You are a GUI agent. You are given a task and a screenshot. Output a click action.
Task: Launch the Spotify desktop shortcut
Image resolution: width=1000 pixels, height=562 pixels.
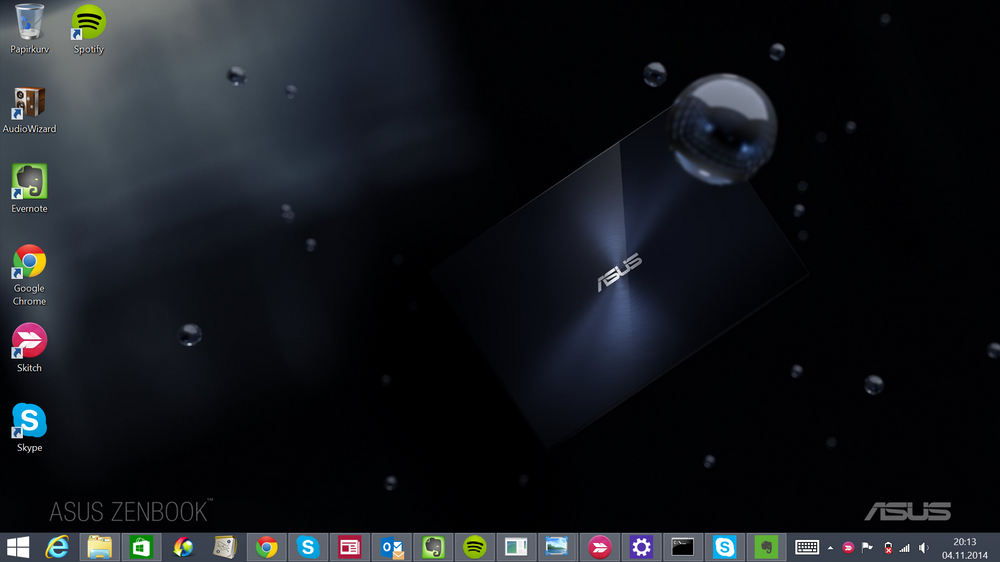click(x=88, y=29)
